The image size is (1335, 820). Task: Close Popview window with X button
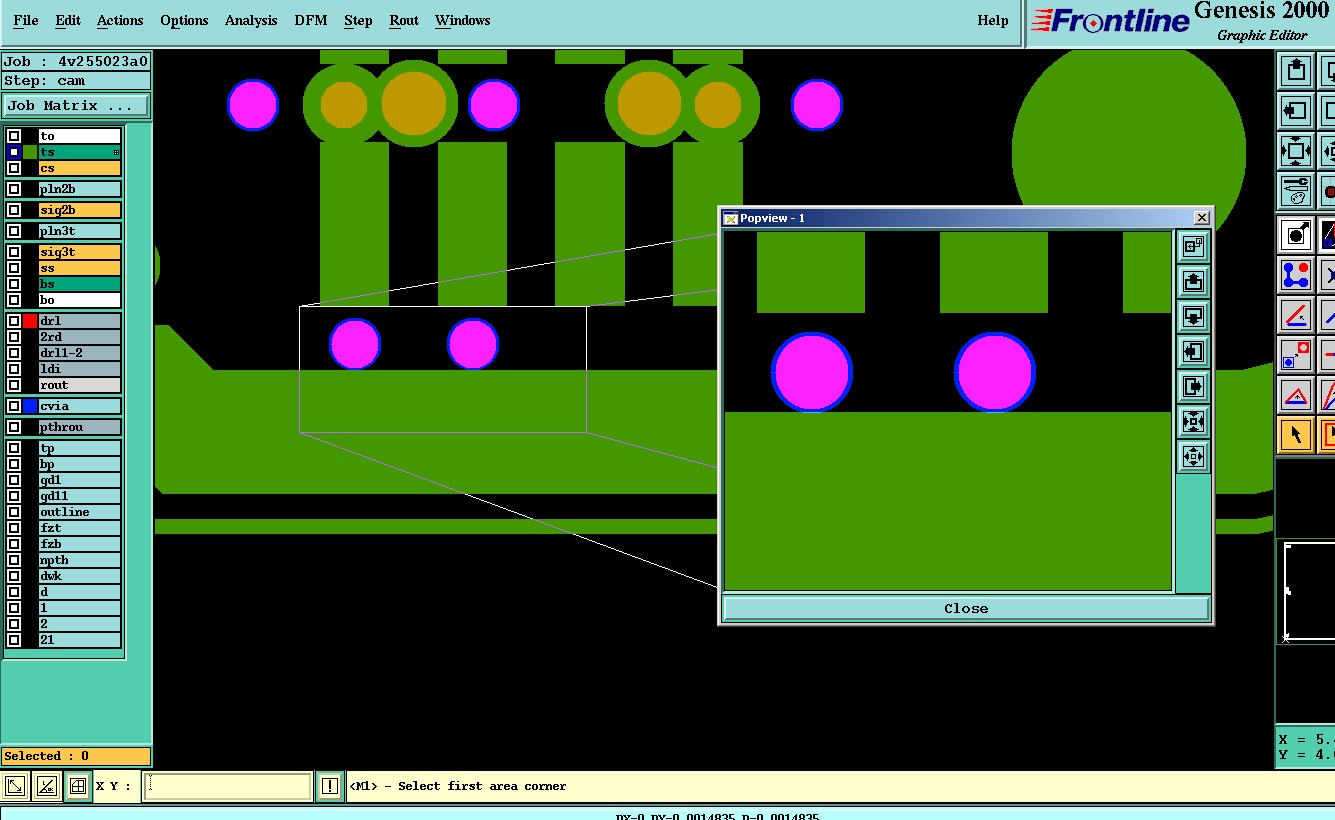1202,218
